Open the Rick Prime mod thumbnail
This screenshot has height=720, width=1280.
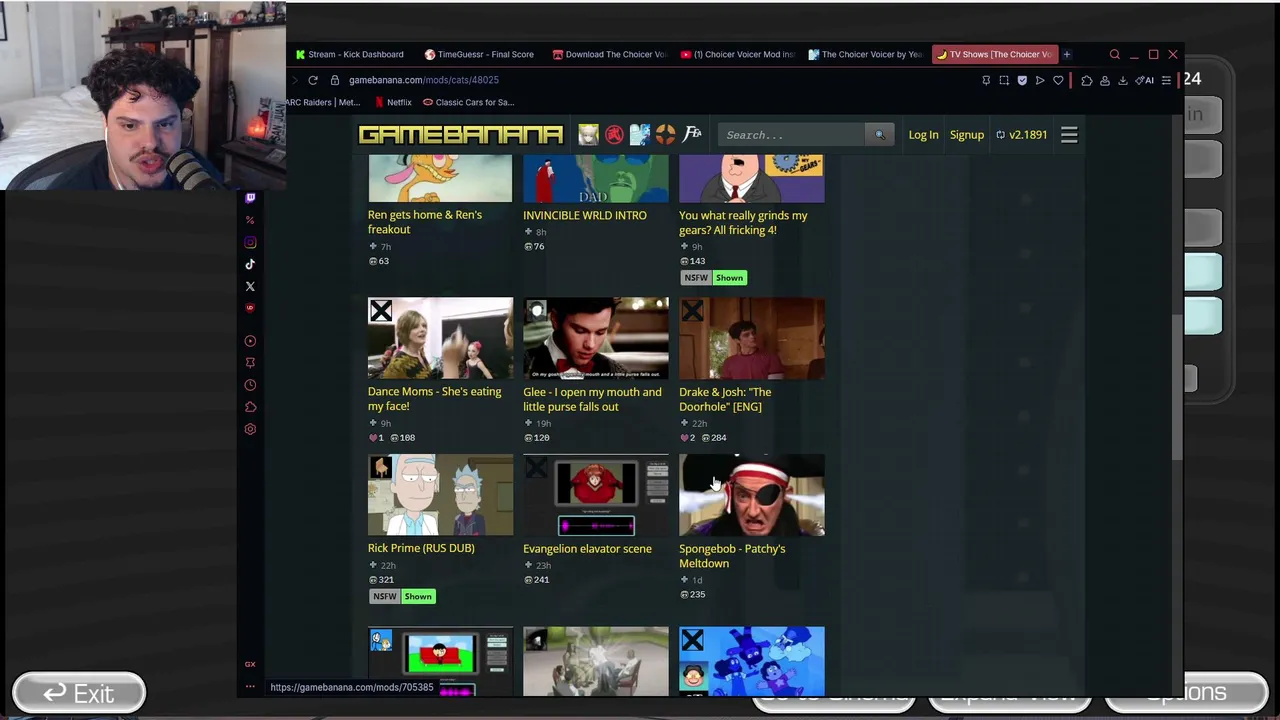click(x=440, y=495)
